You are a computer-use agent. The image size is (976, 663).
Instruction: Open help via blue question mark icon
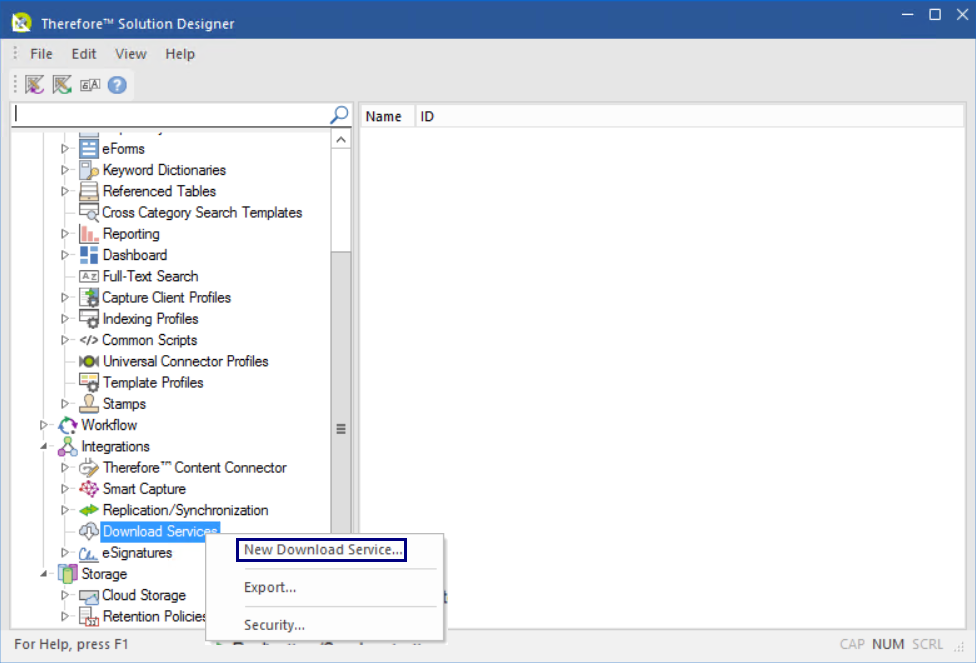tap(117, 85)
